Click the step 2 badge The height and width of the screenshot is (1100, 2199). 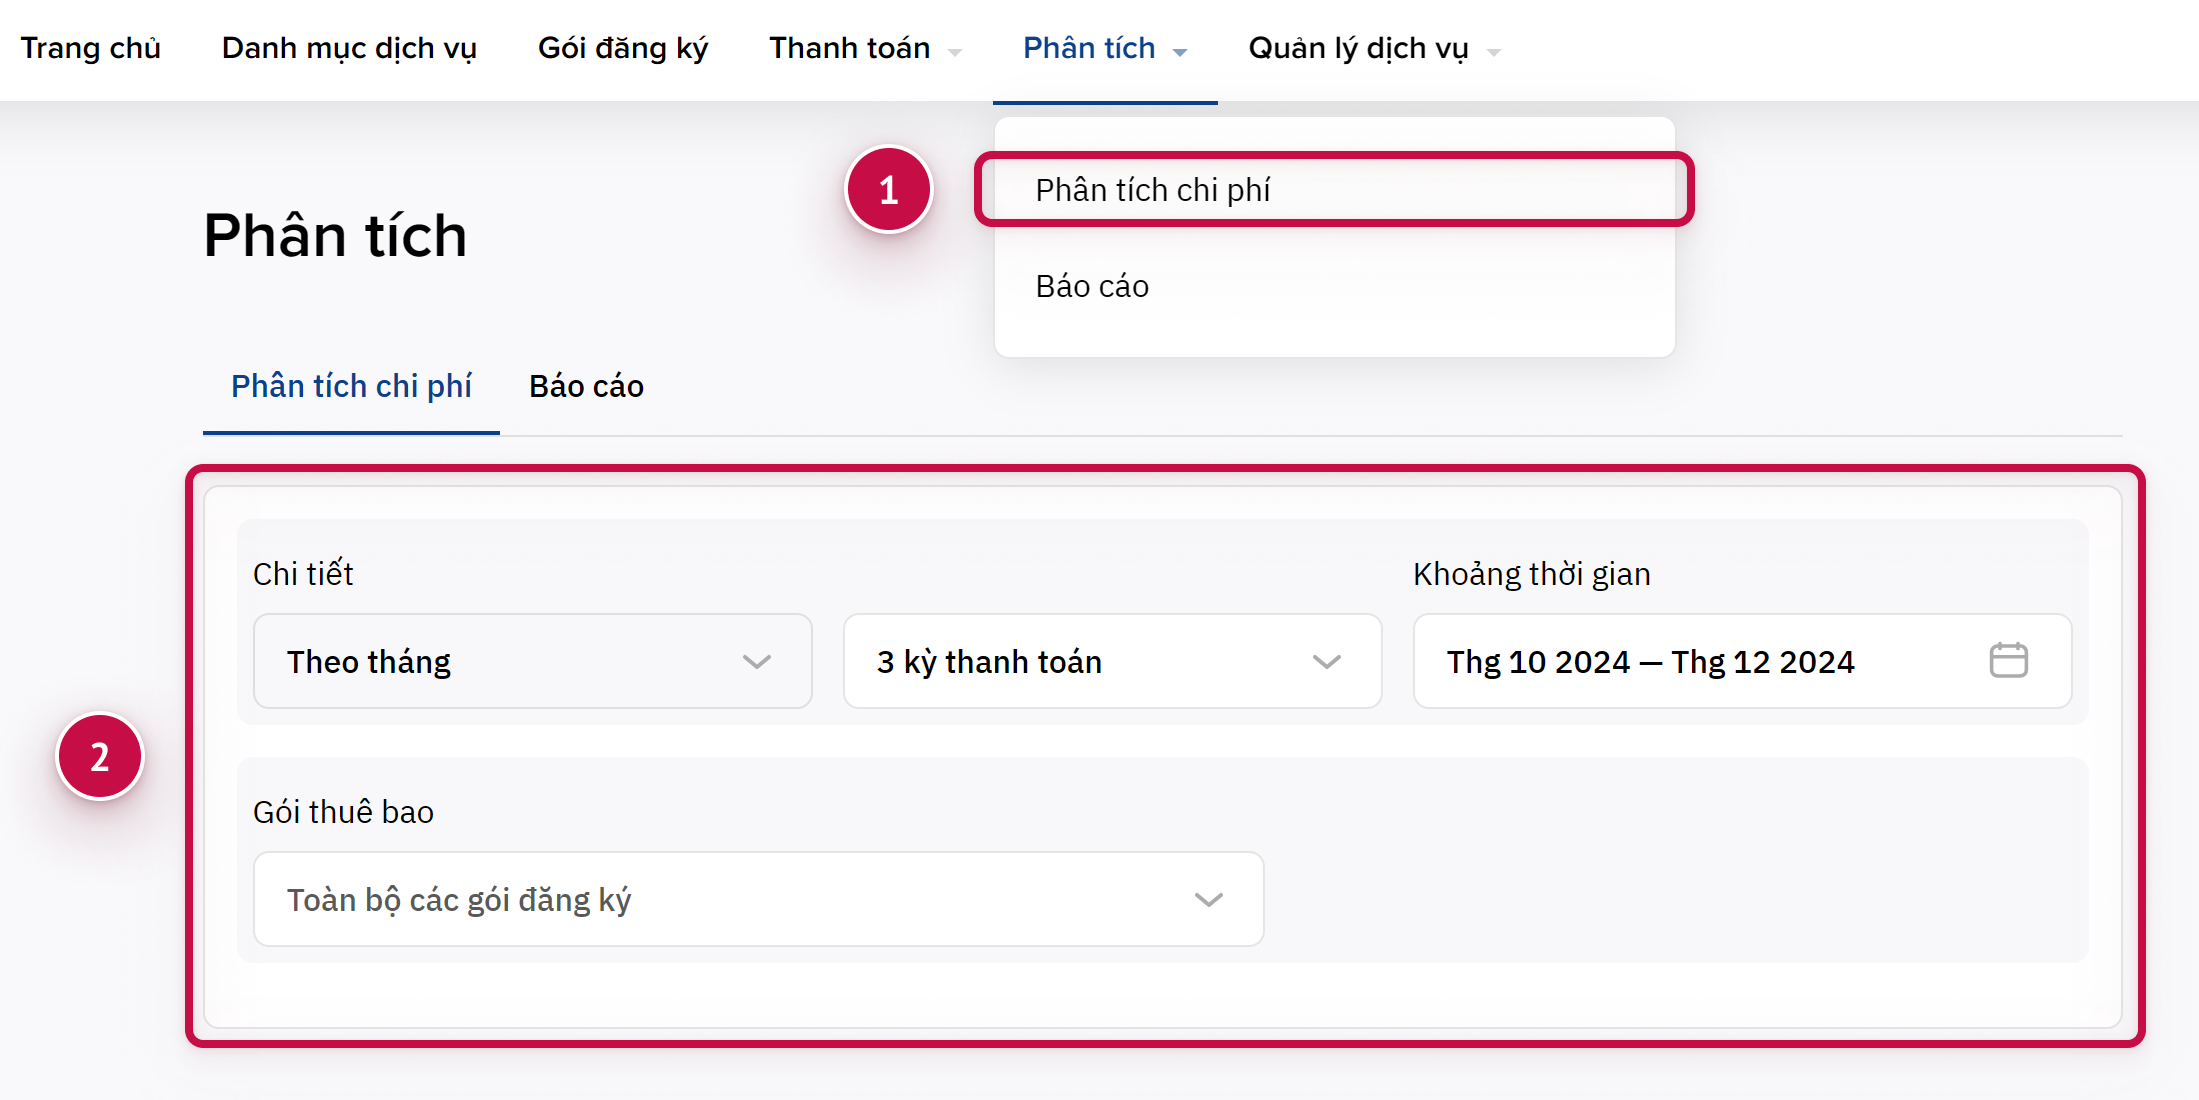point(100,757)
